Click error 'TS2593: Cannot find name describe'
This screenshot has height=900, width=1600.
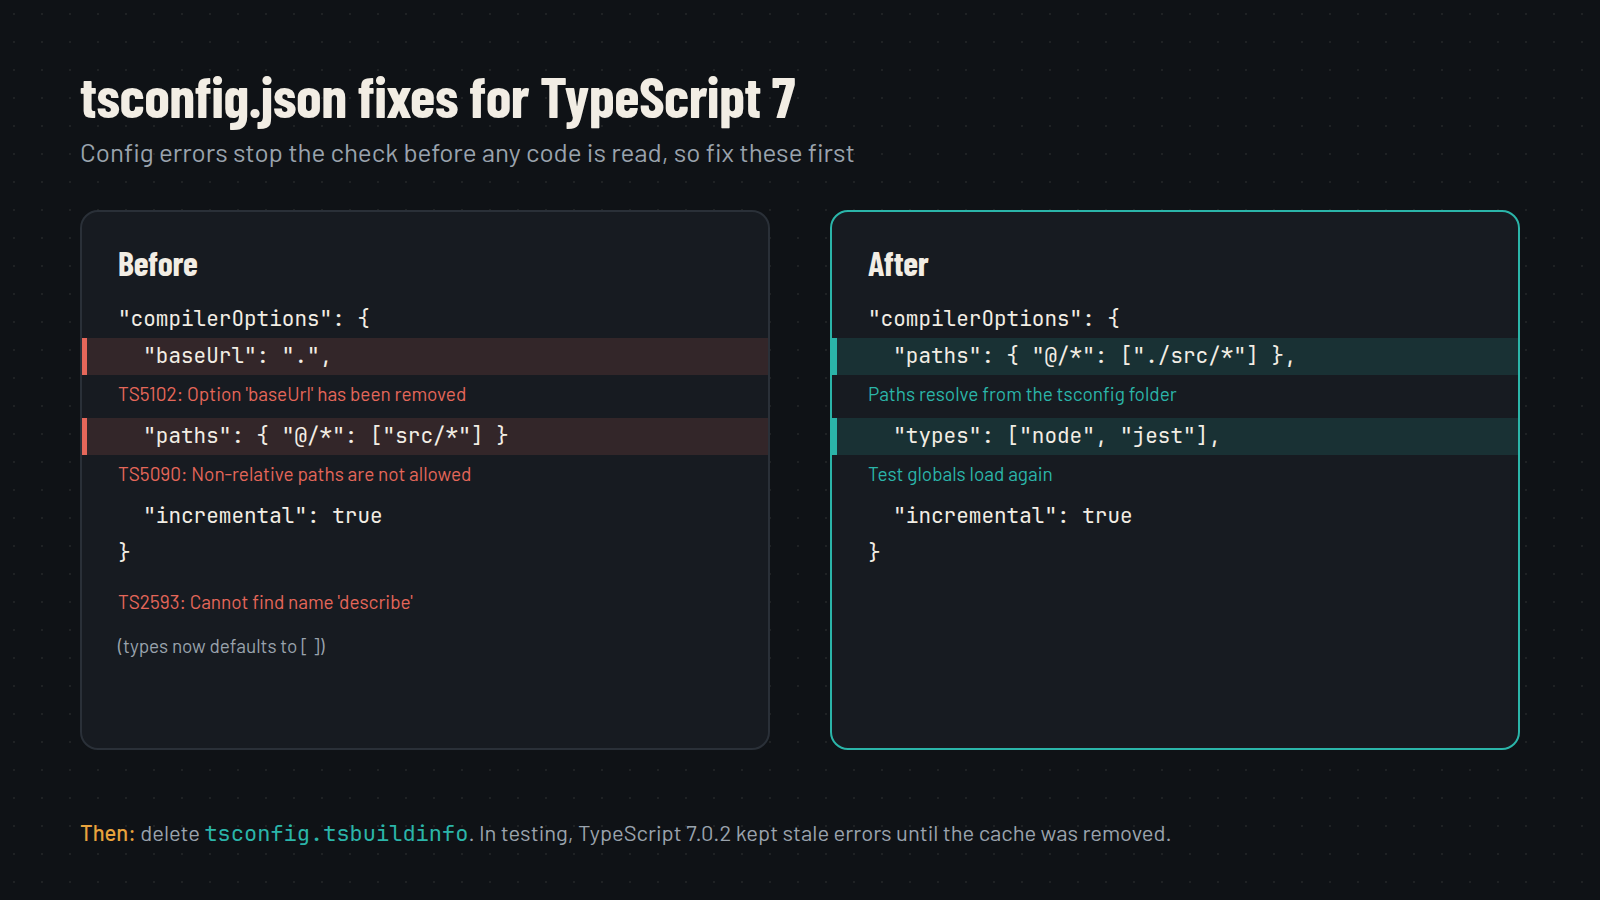pos(266,603)
